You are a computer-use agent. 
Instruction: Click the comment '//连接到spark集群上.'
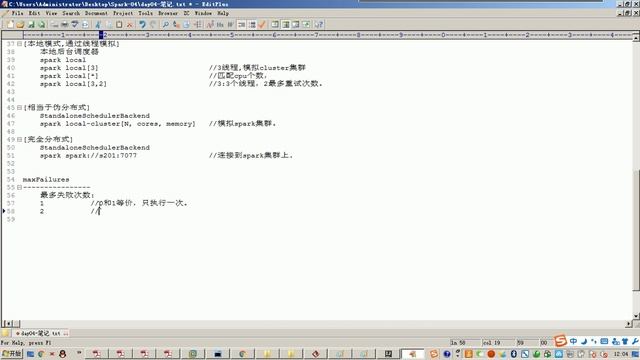[251, 156]
